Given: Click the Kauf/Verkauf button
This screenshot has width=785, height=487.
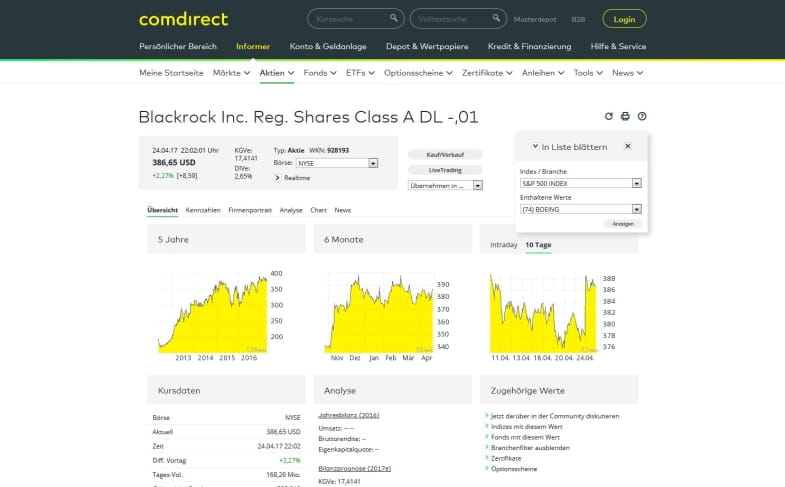Looking at the screenshot, I should click(445, 155).
